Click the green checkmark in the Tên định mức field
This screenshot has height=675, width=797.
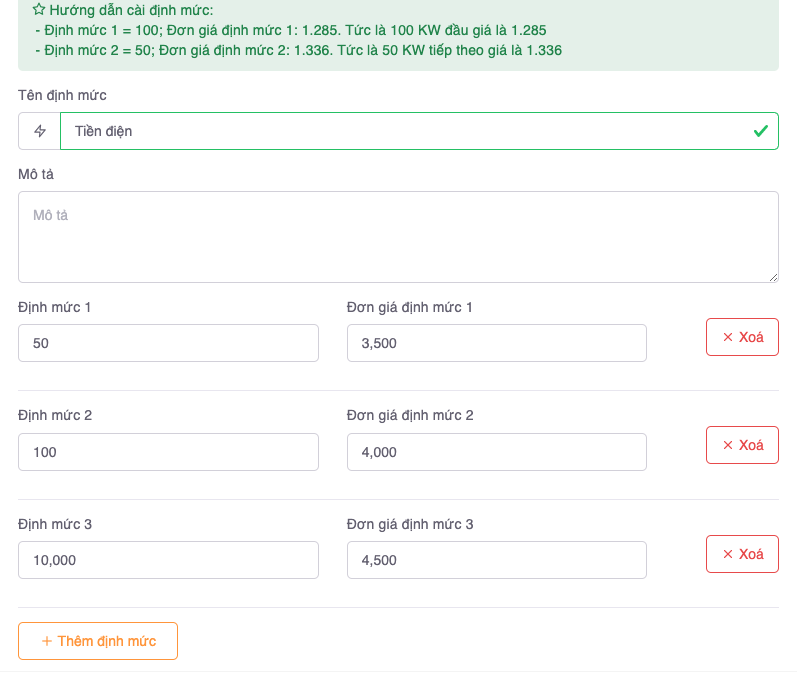pyautogui.click(x=760, y=131)
